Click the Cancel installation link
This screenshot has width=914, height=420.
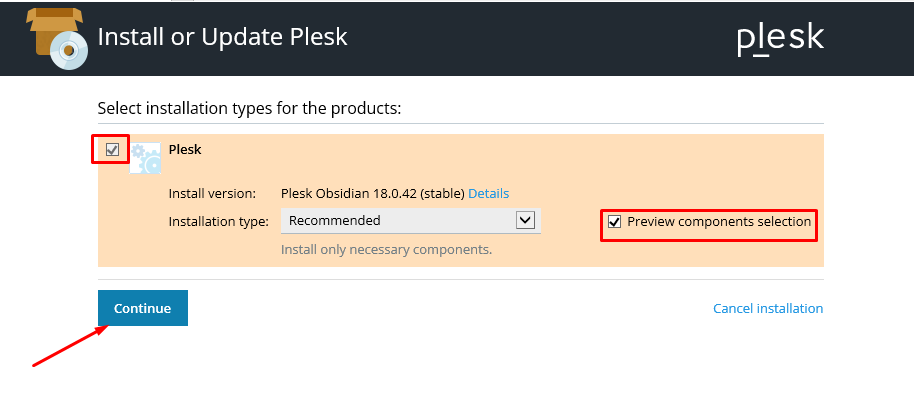point(768,308)
